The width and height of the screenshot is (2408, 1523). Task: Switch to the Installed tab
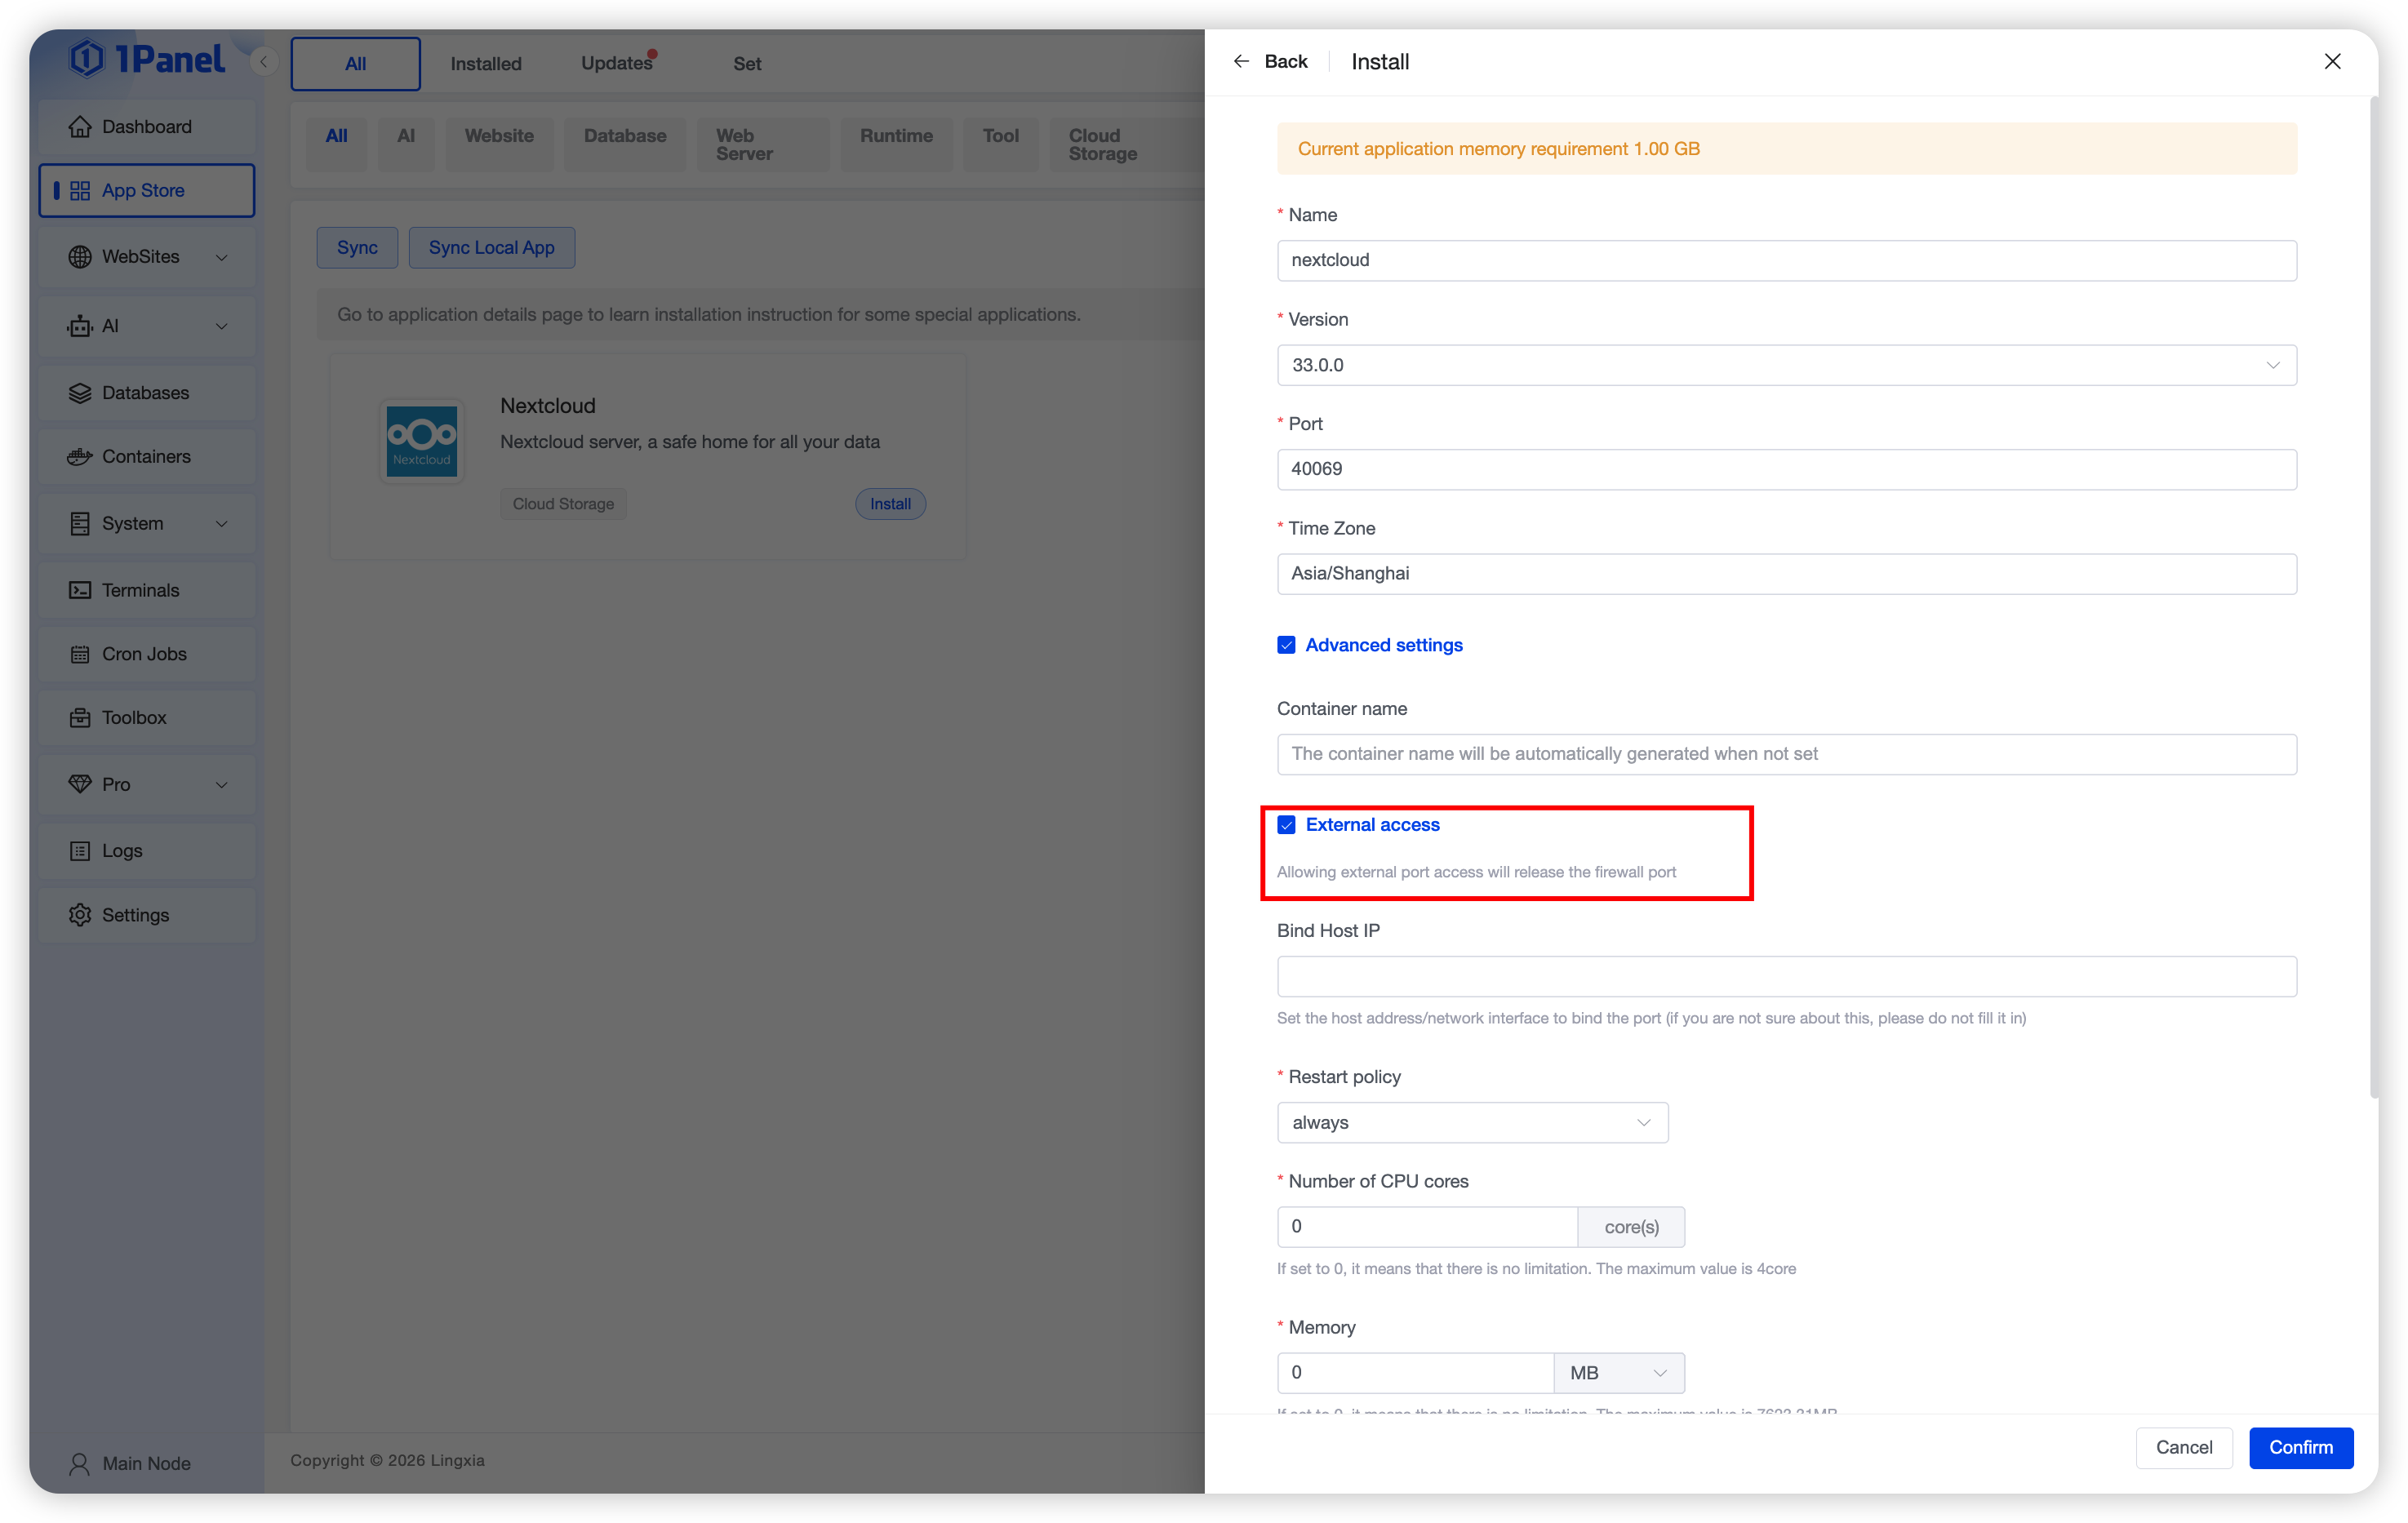coord(486,64)
